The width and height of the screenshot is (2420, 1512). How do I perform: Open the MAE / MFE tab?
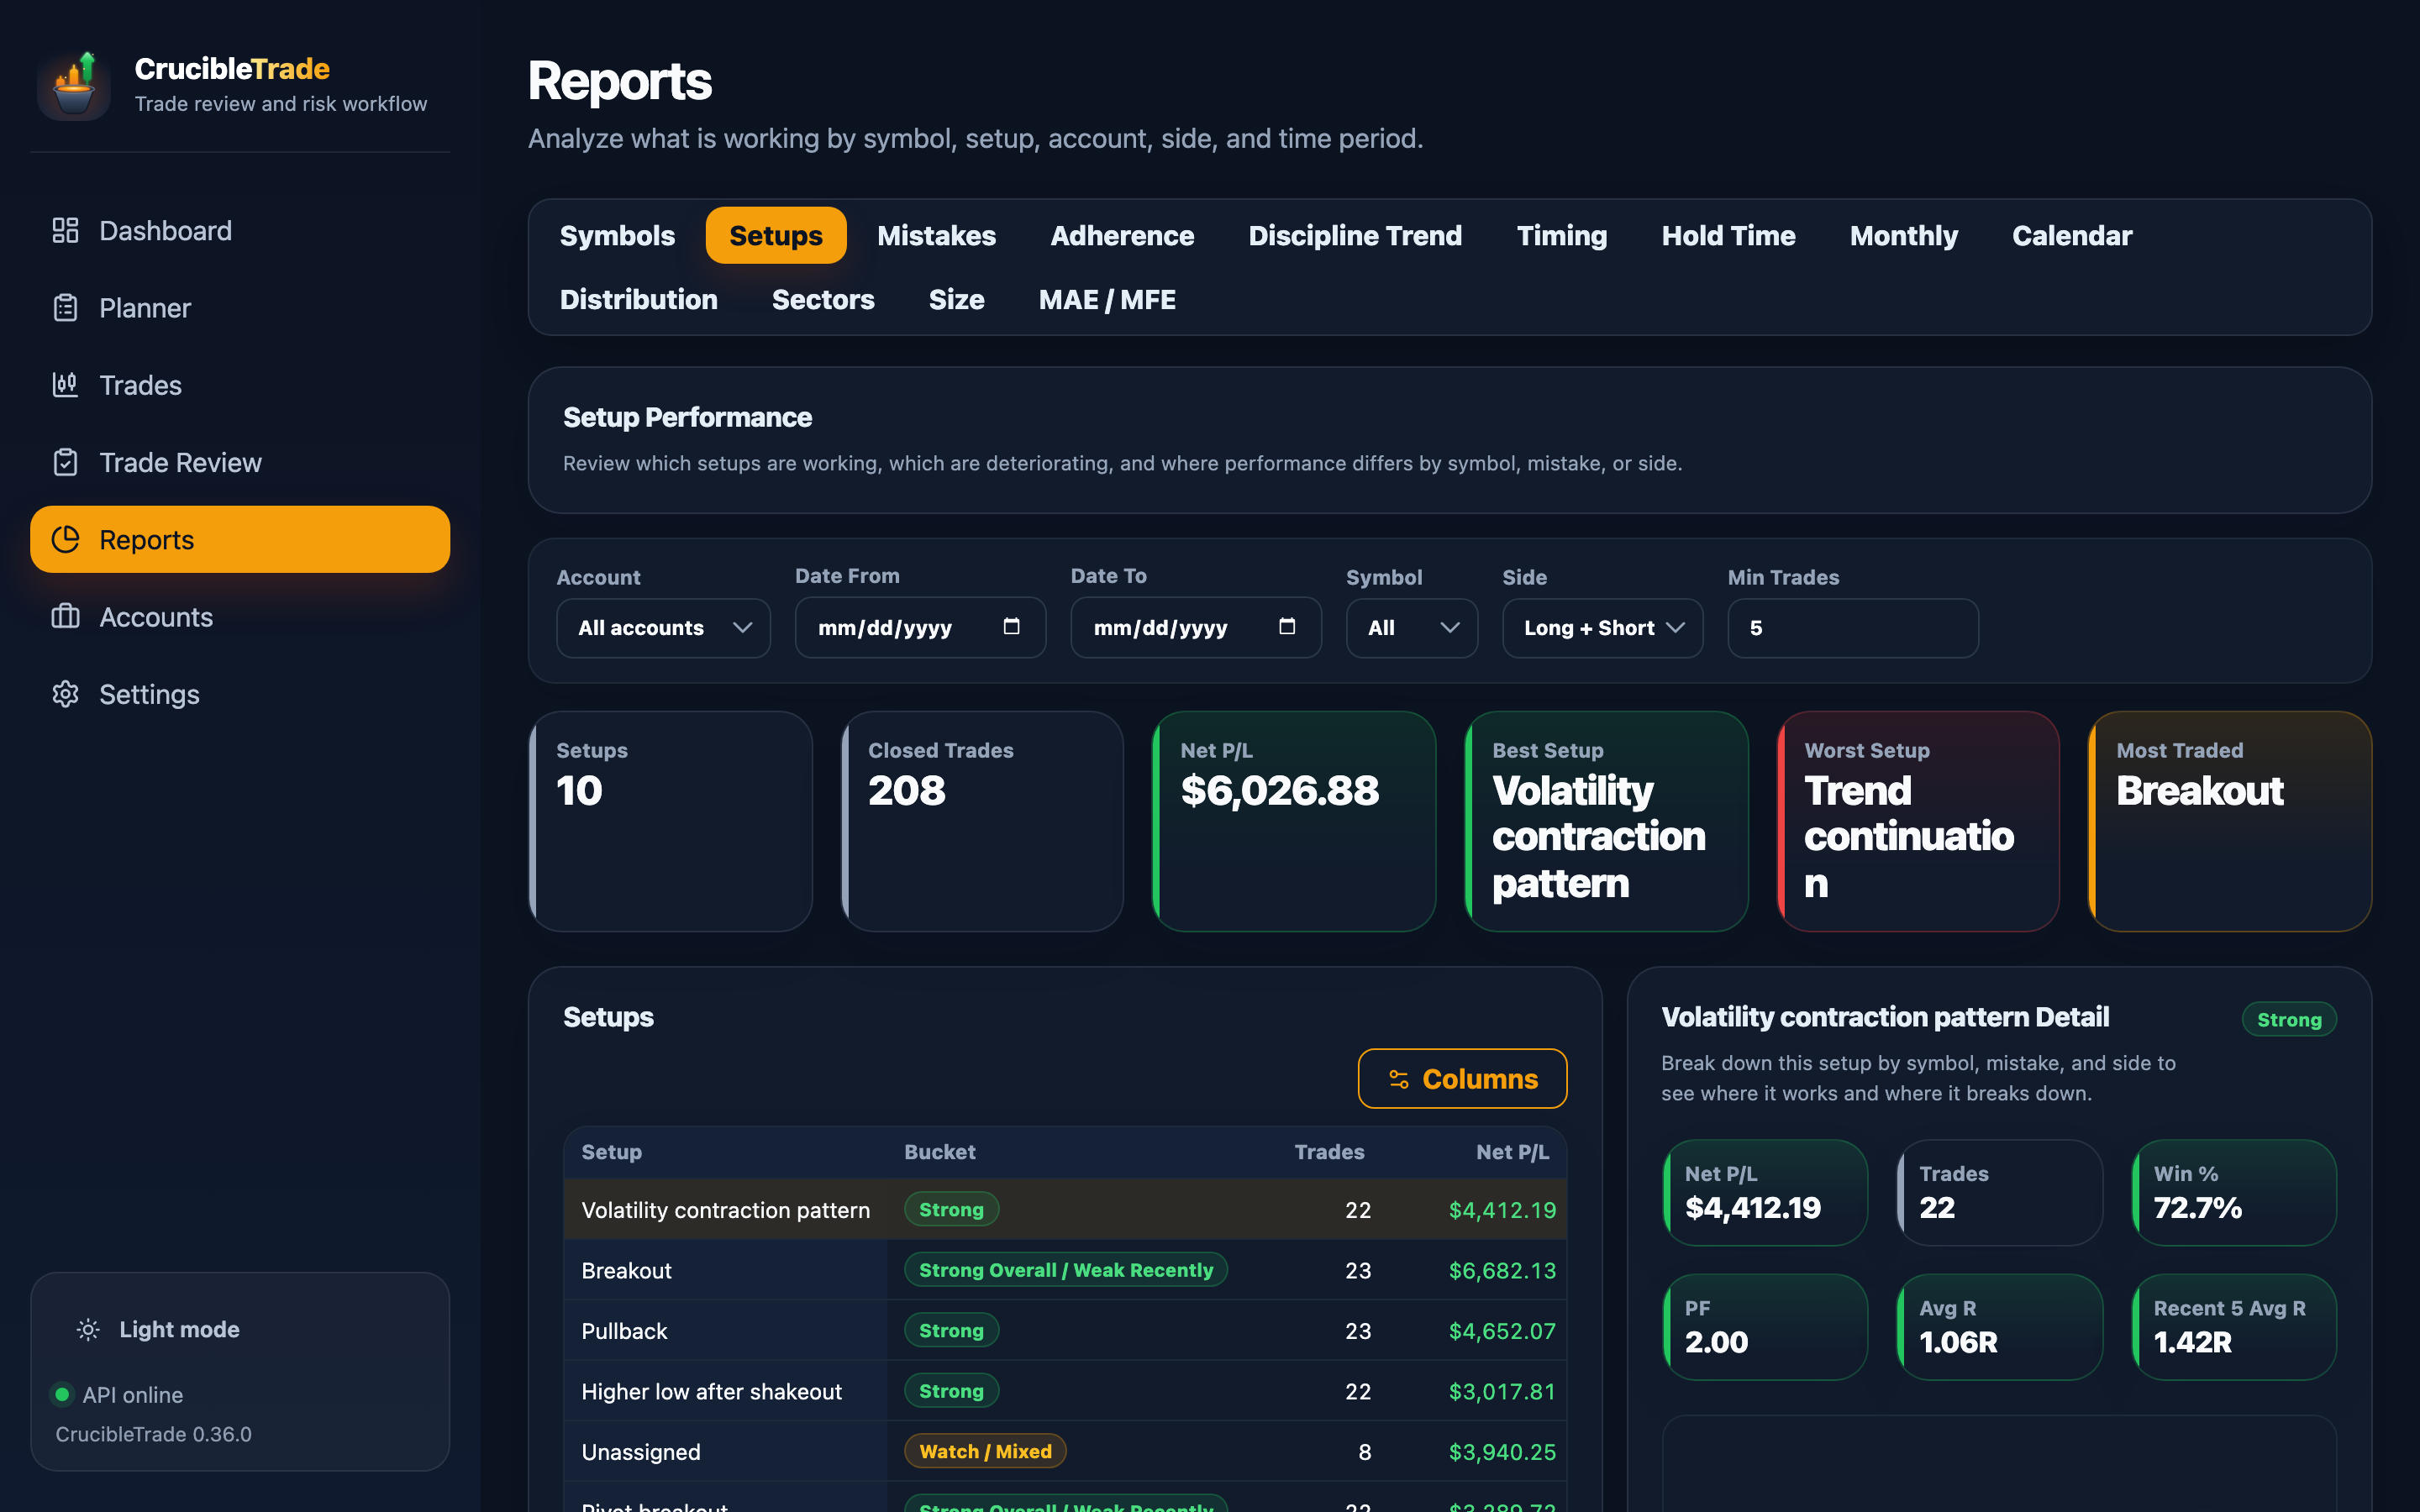(1107, 299)
